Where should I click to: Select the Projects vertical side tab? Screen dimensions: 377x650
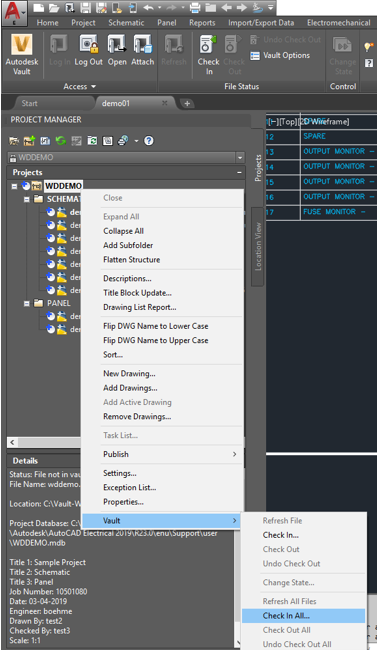point(258,168)
